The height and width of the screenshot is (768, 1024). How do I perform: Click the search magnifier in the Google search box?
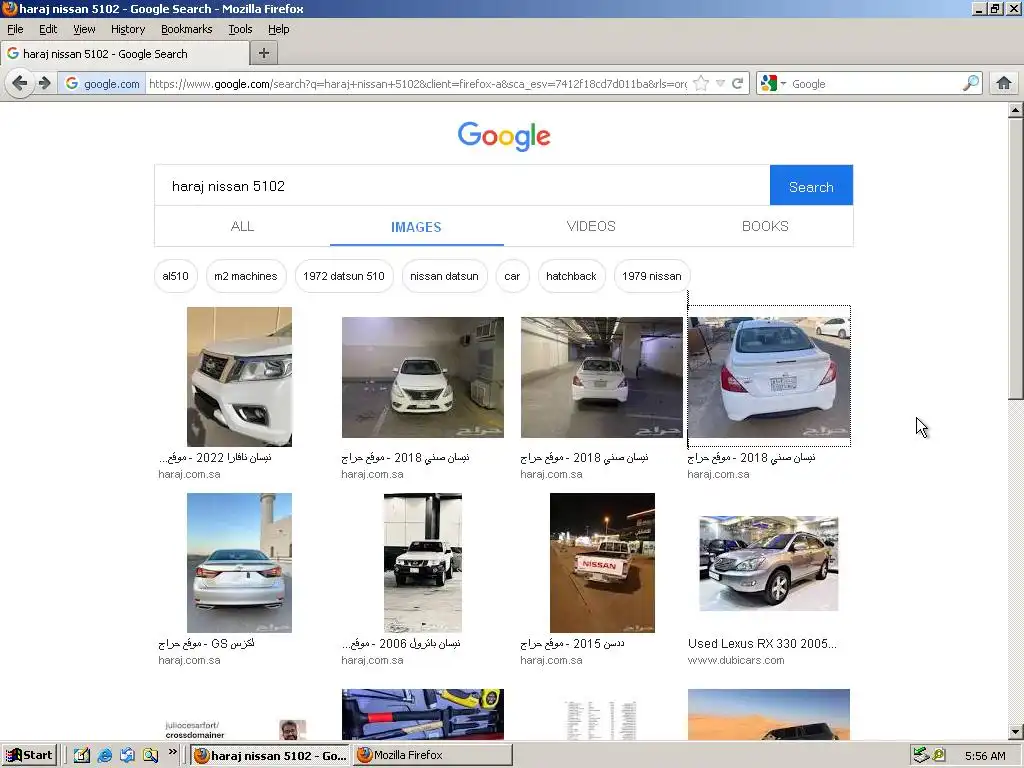coord(971,83)
